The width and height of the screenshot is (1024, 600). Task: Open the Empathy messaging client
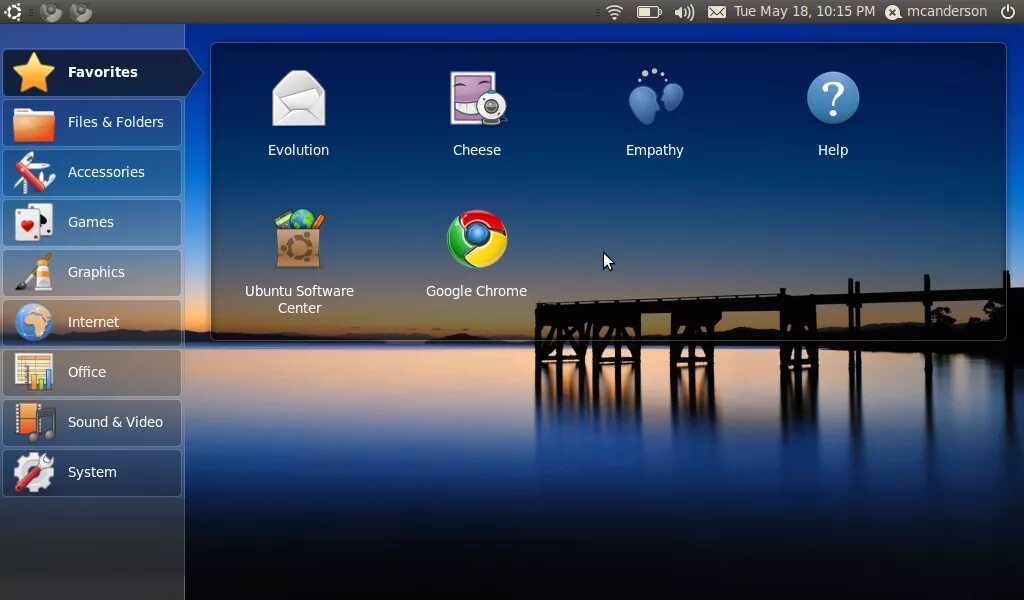click(655, 112)
